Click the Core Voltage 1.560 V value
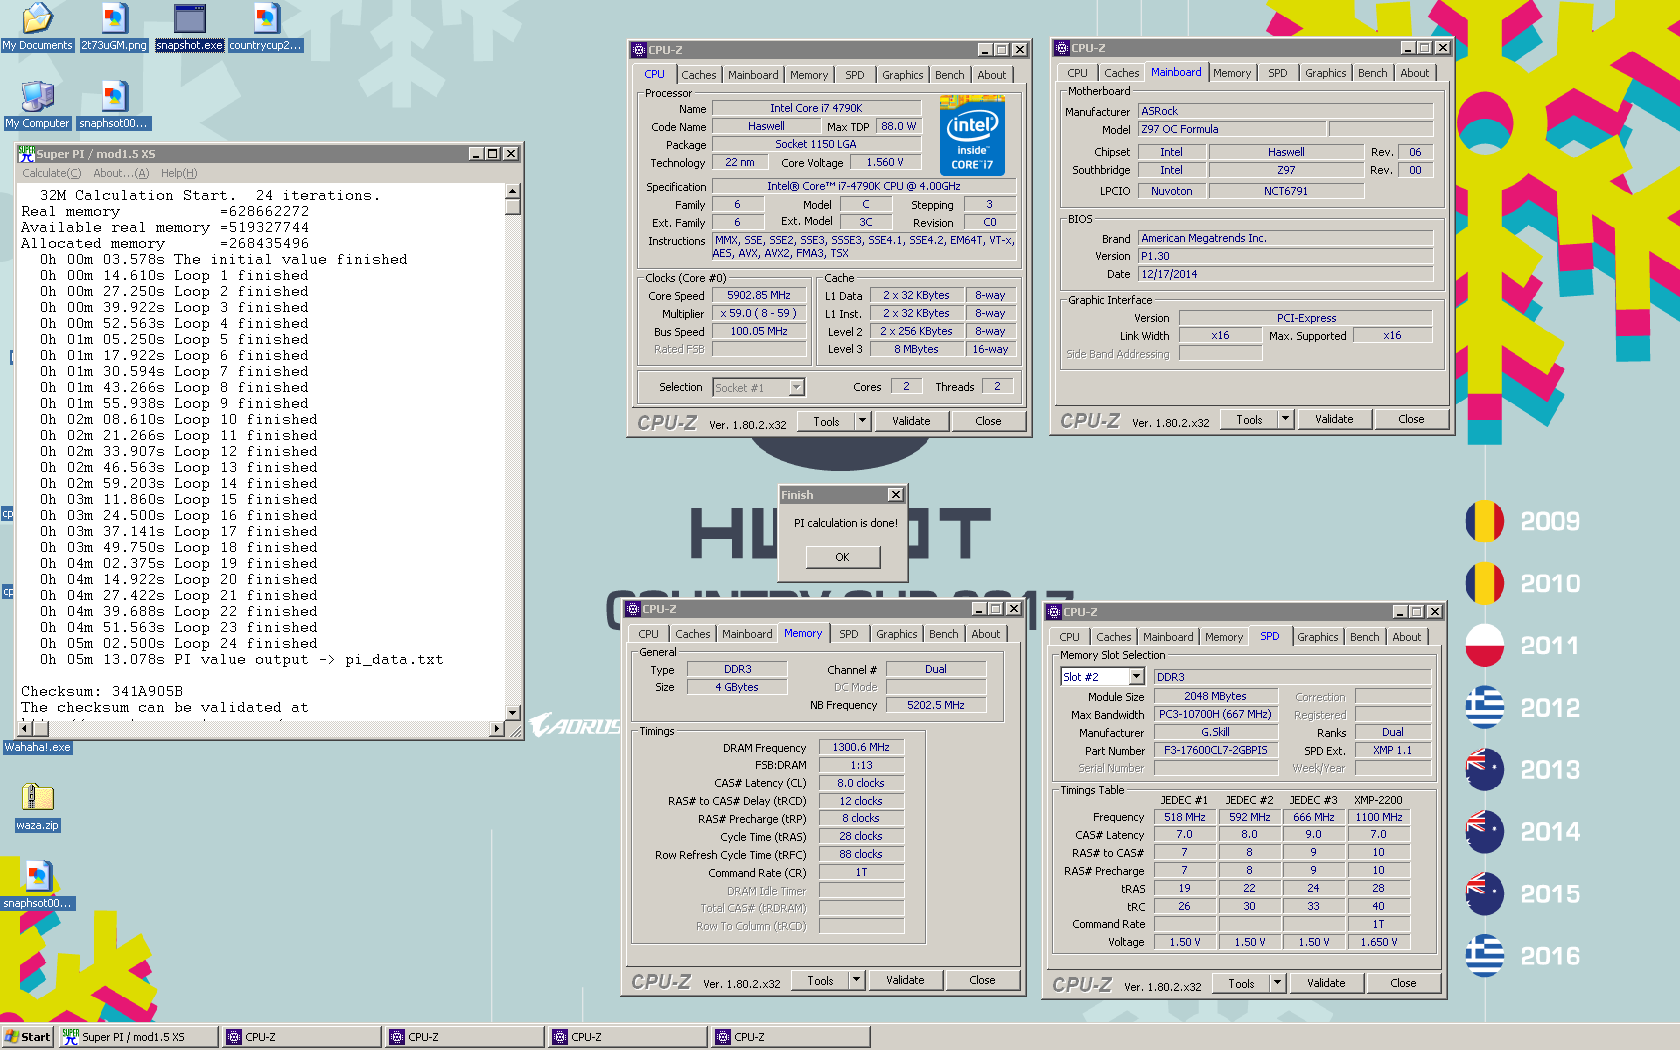The image size is (1680, 1050). coord(885,162)
